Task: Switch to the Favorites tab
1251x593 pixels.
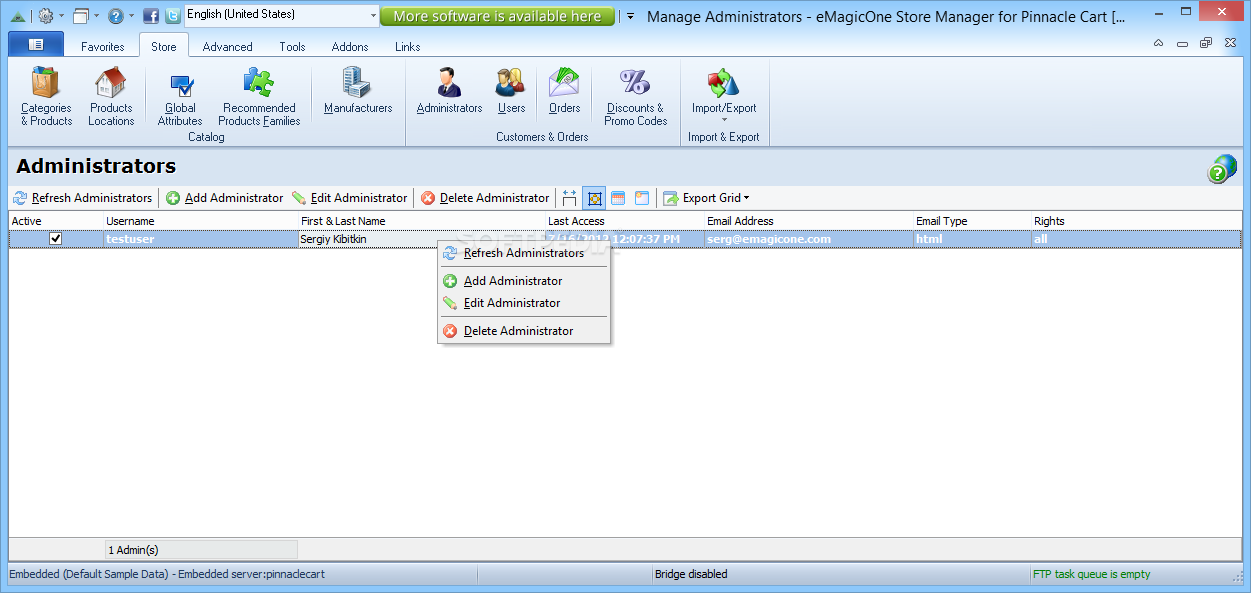Action: click(x=103, y=47)
